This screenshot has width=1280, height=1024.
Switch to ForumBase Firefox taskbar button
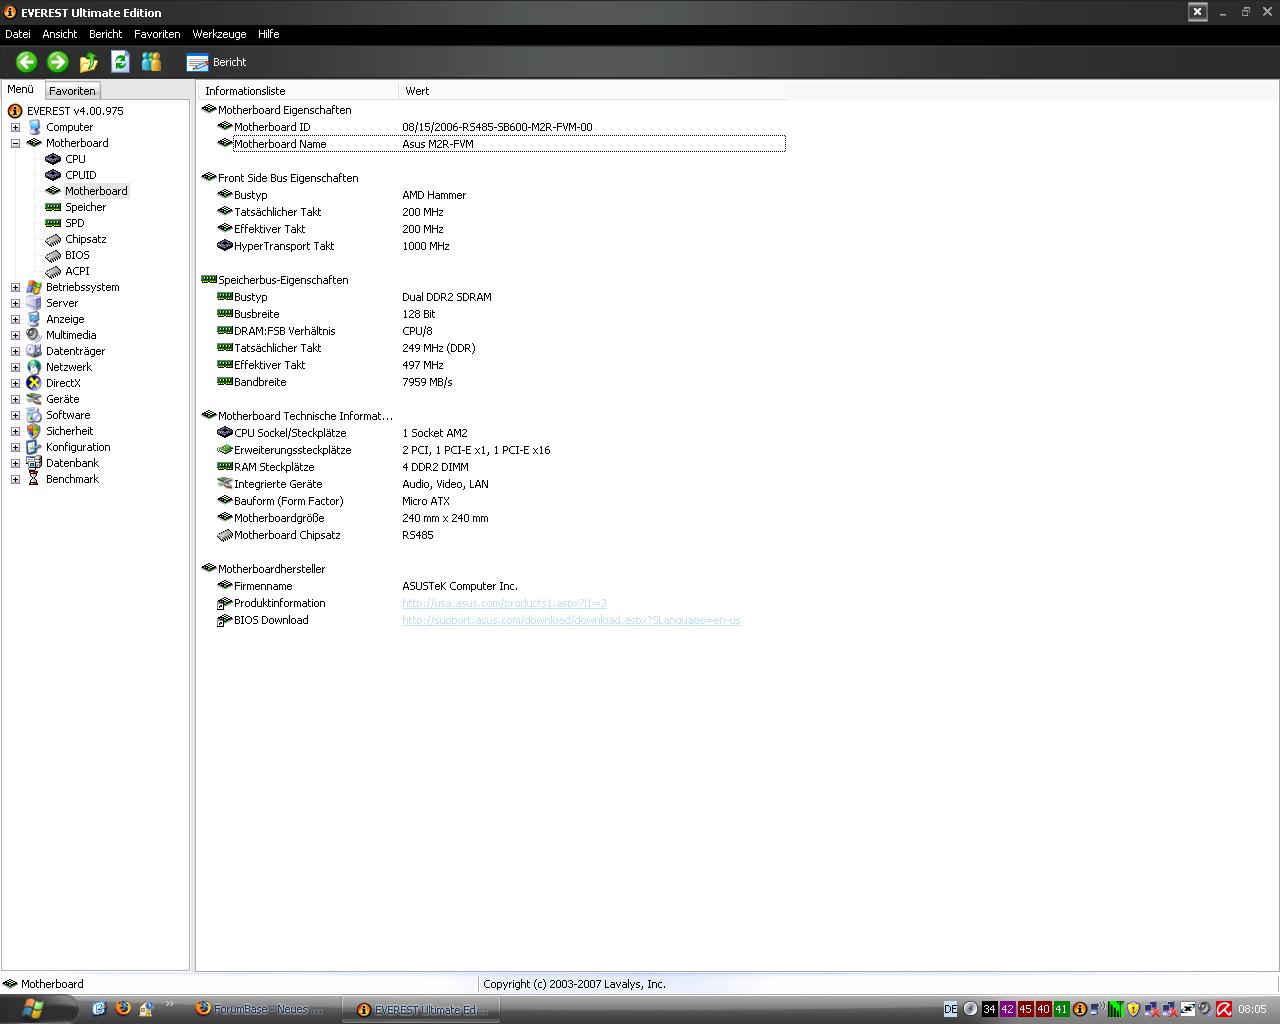(262, 1009)
